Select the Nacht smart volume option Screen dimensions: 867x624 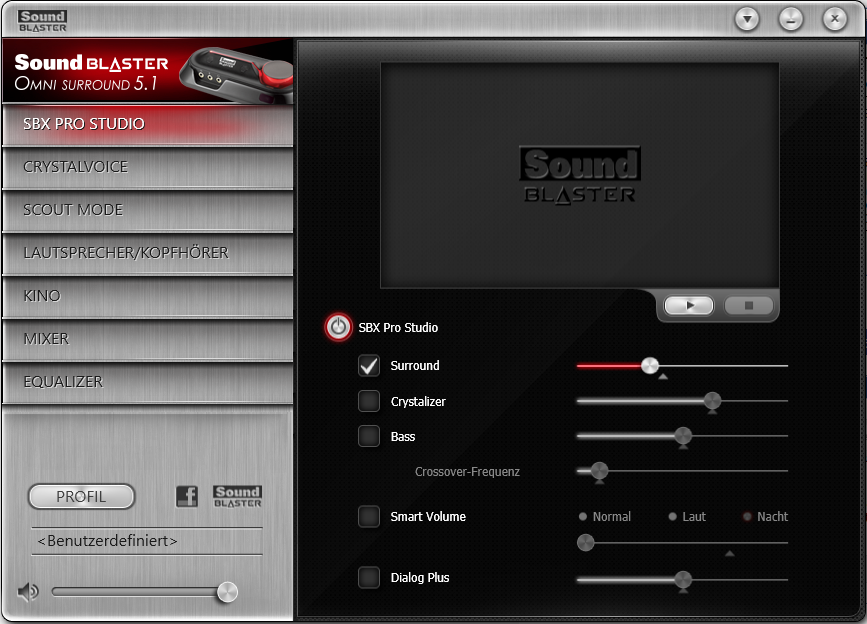[765, 517]
